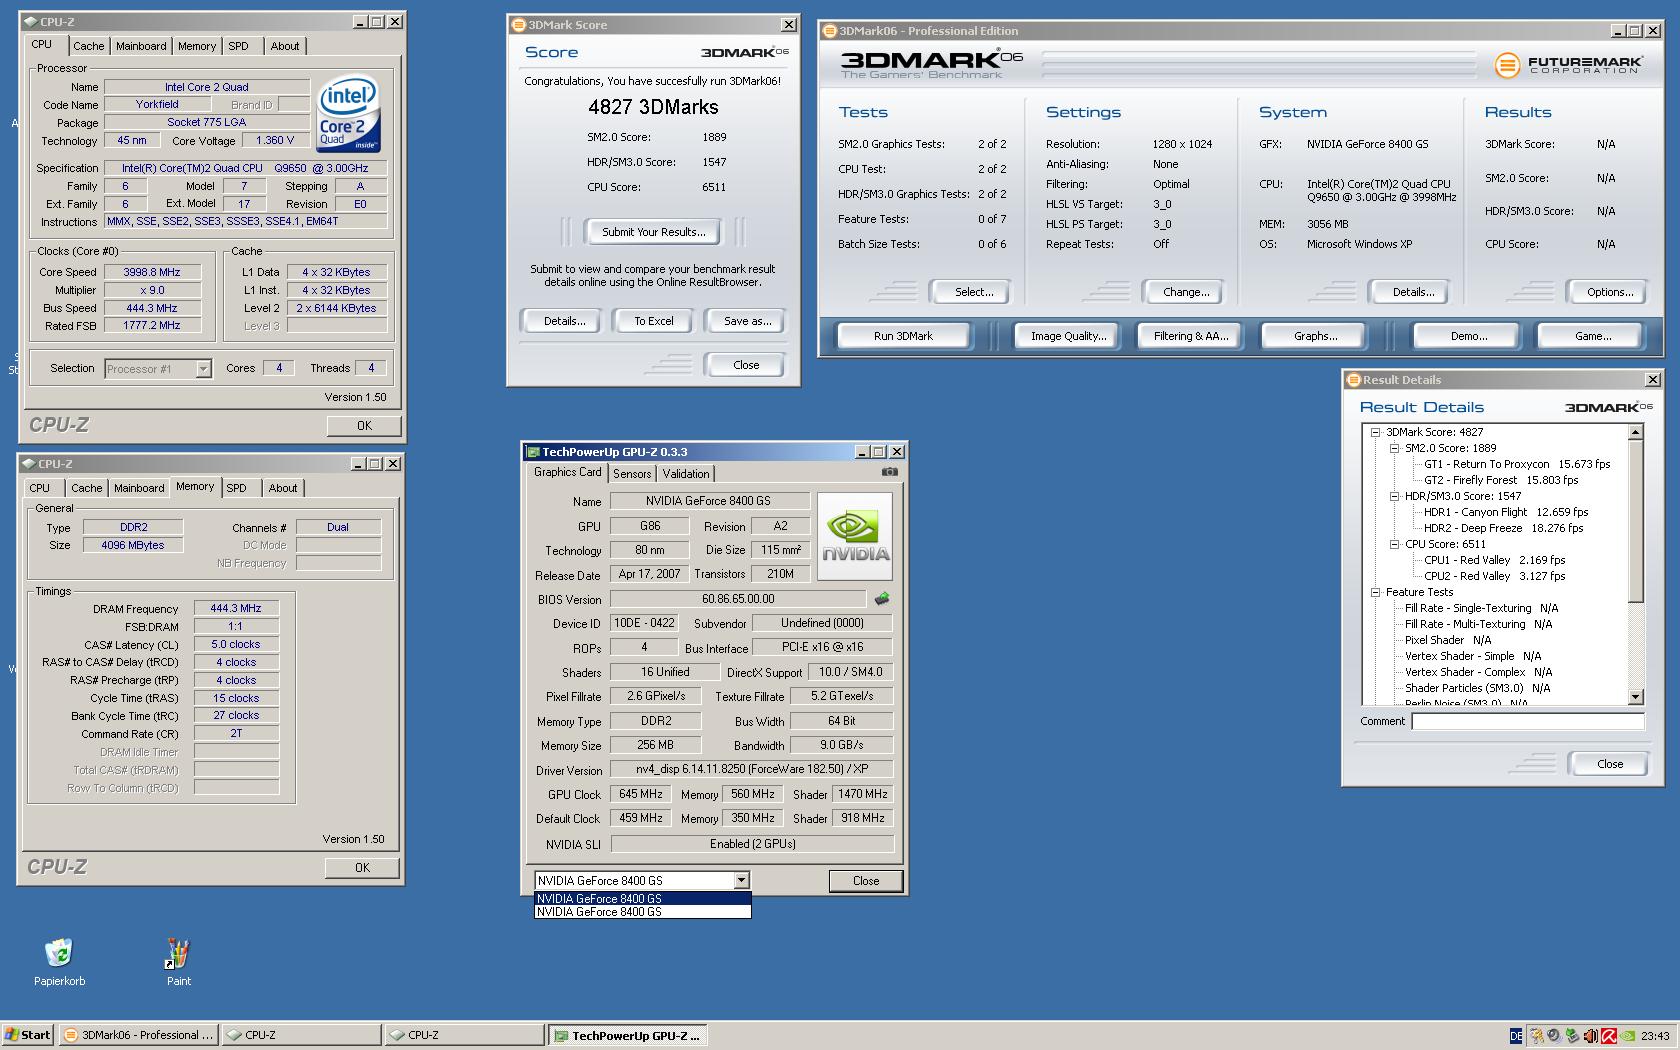Screen dimensions: 1680x1050
Task: Click the Result Details scroll up arrow
Action: coord(1636,433)
